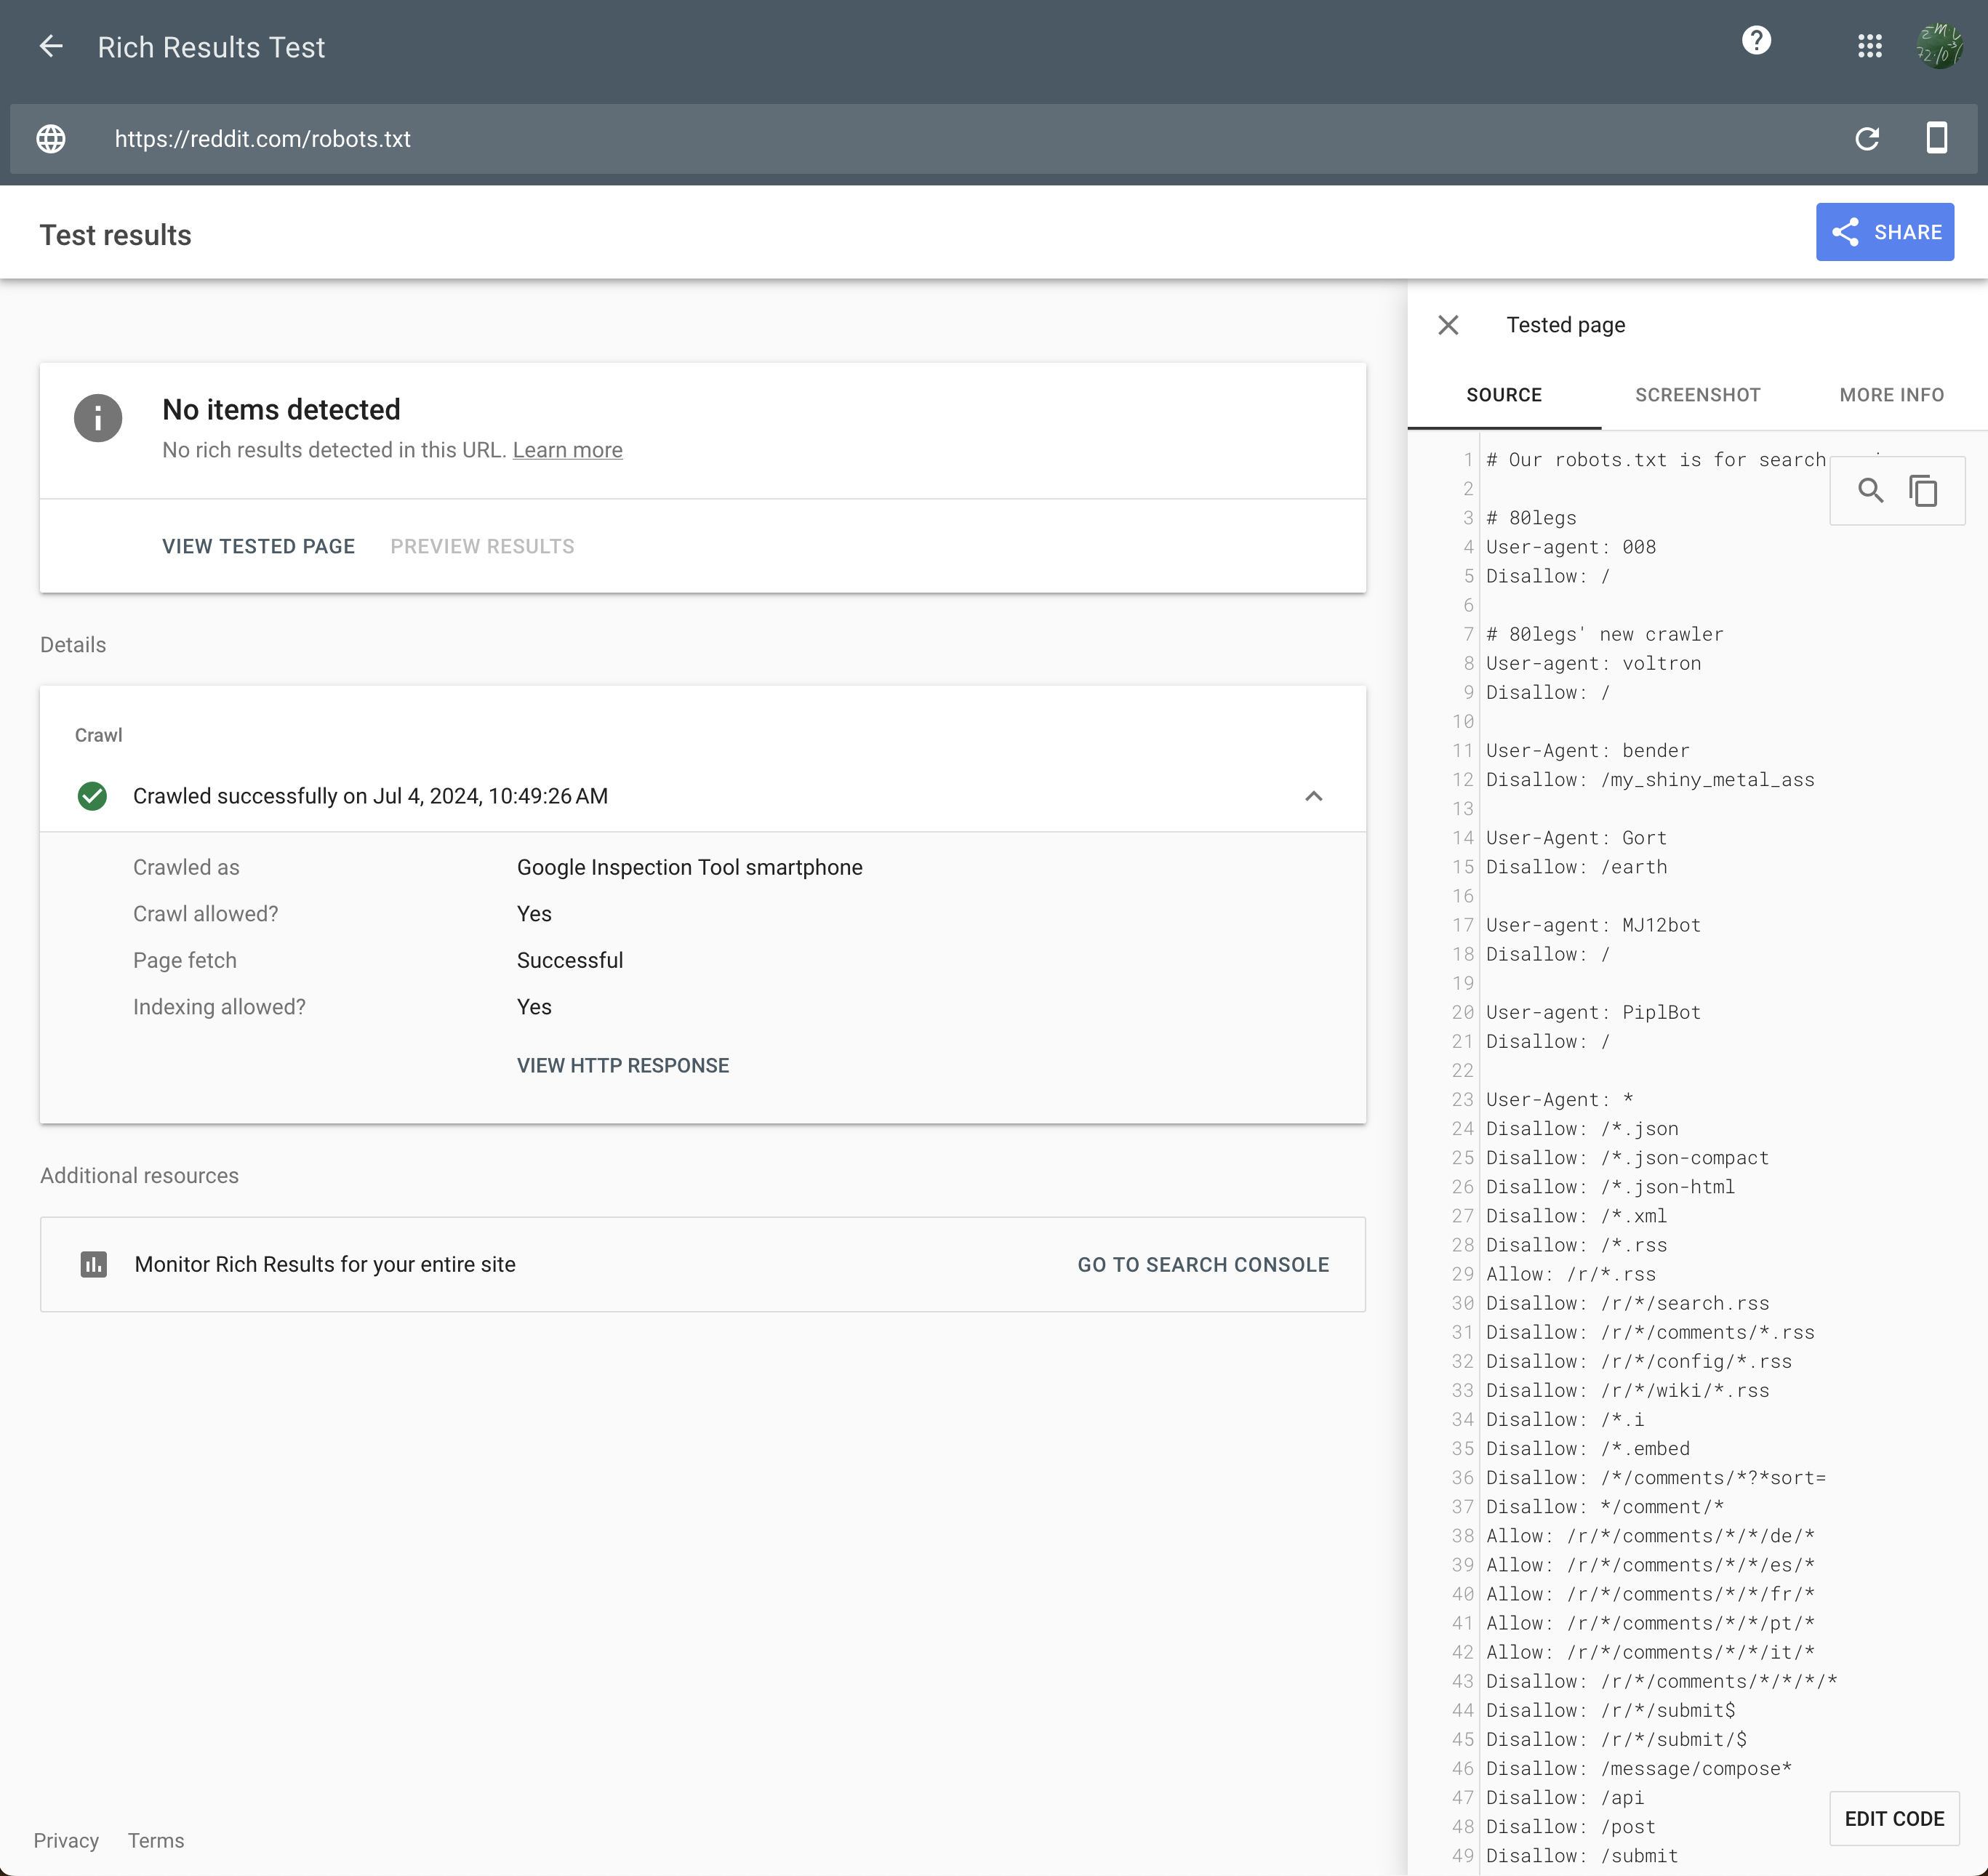Click Go To Search Console
The width and height of the screenshot is (1988, 1876).
[1202, 1264]
